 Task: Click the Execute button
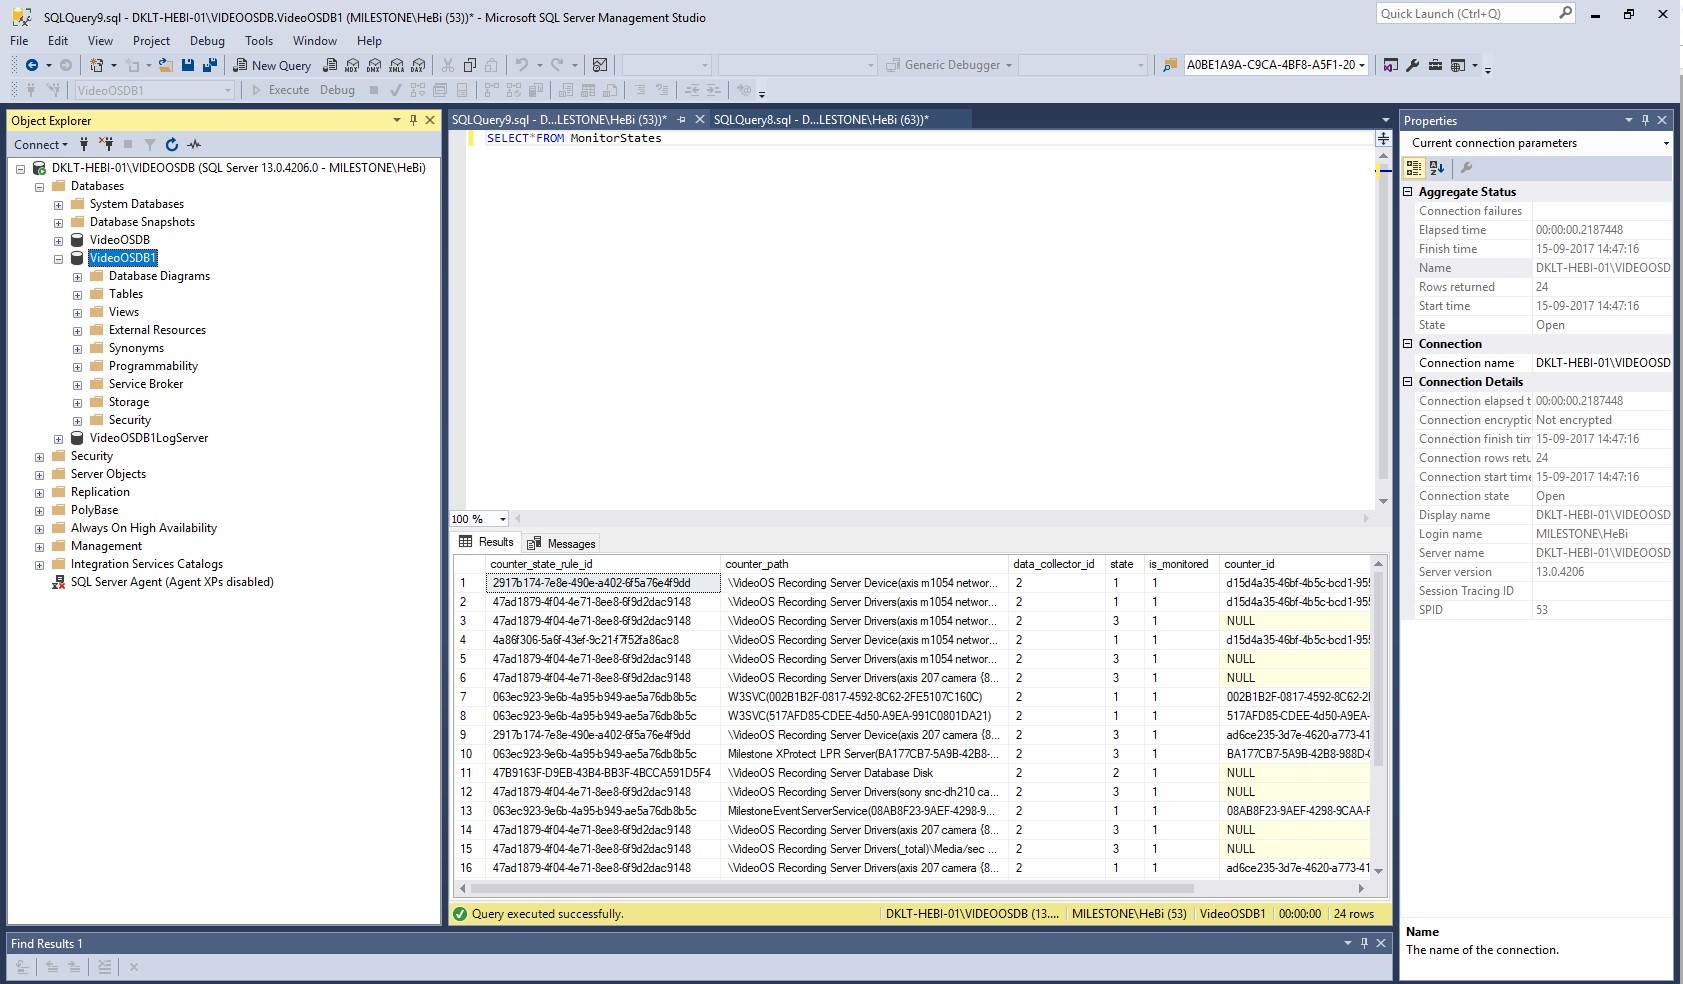(x=279, y=90)
